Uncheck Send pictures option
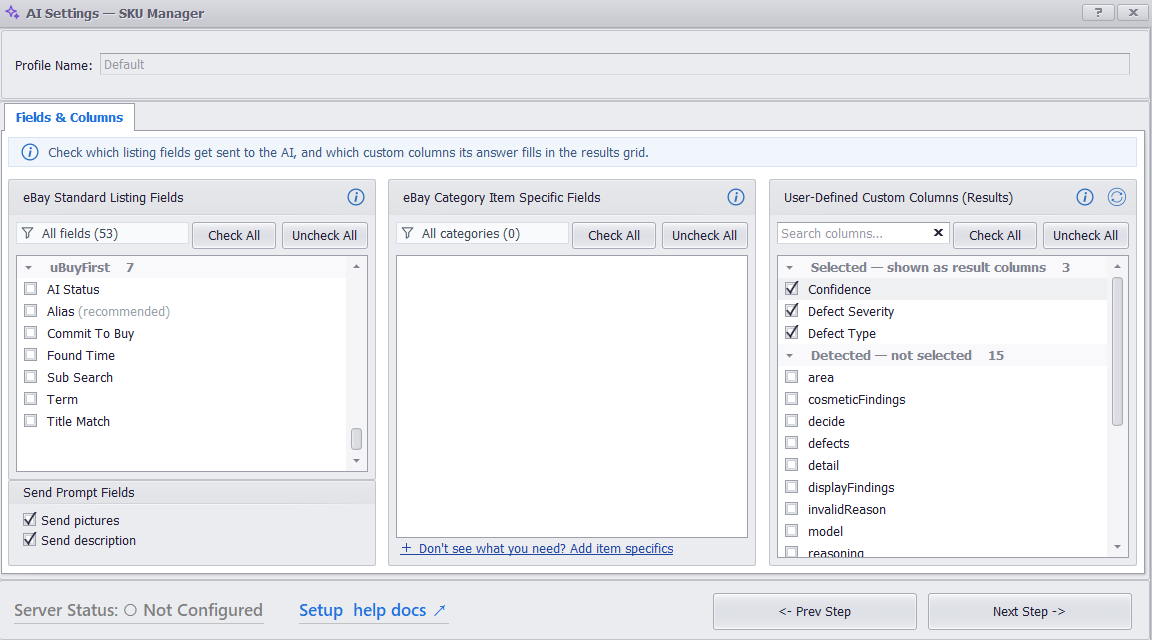The width and height of the screenshot is (1152, 640). (30, 519)
